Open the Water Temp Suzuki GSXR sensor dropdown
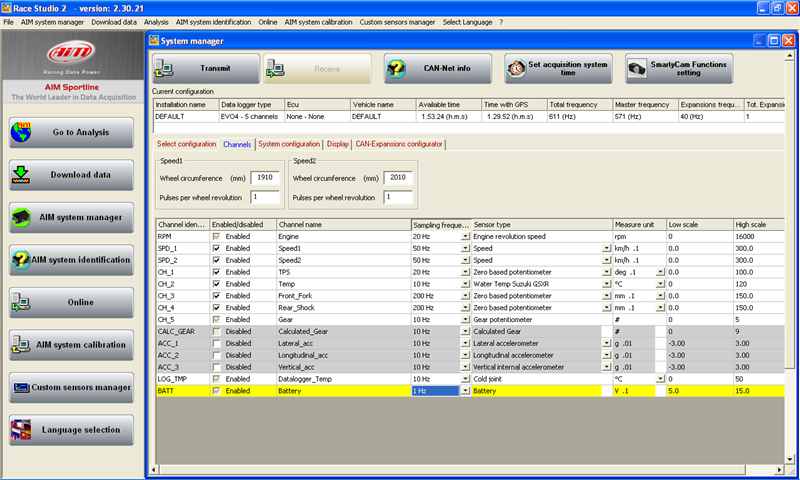The image size is (800, 480). point(606,284)
